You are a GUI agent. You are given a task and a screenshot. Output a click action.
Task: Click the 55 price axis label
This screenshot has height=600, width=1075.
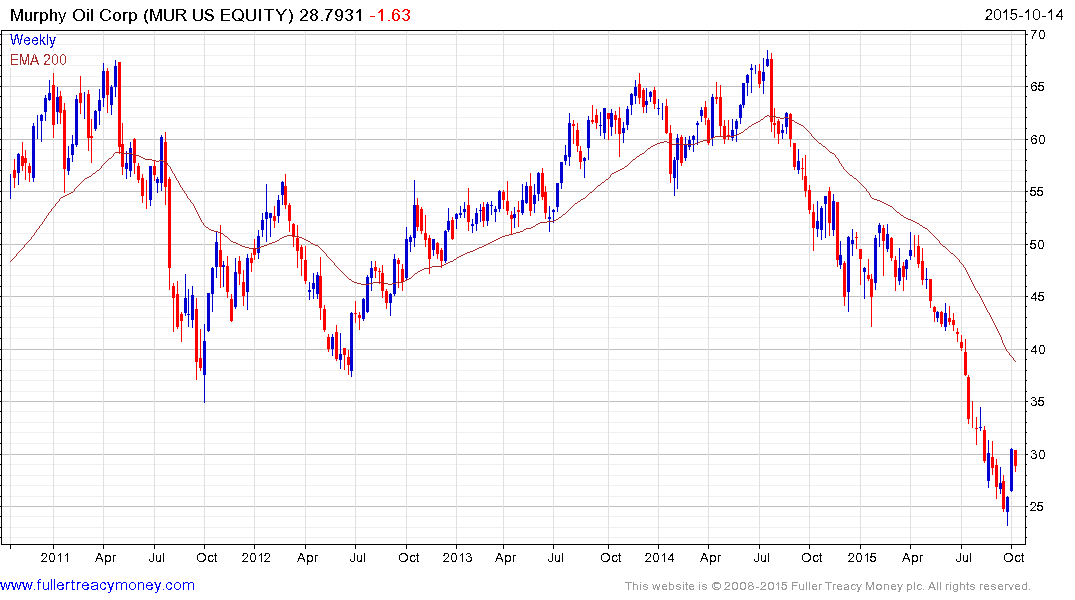(x=1037, y=191)
